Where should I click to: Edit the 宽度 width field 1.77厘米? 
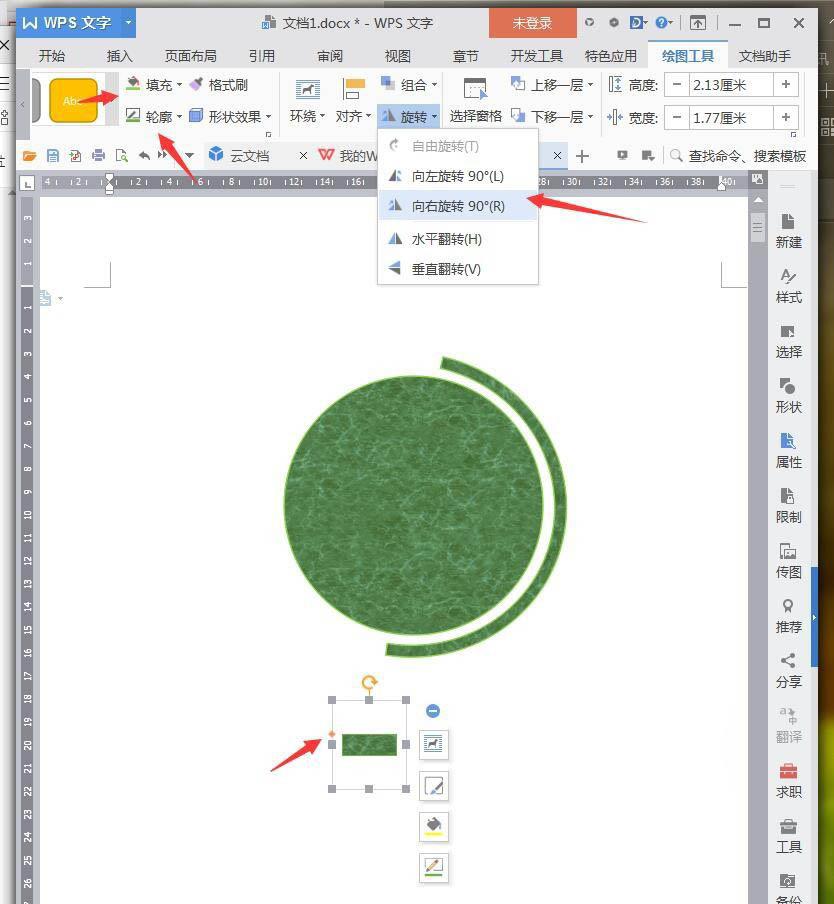[730, 118]
